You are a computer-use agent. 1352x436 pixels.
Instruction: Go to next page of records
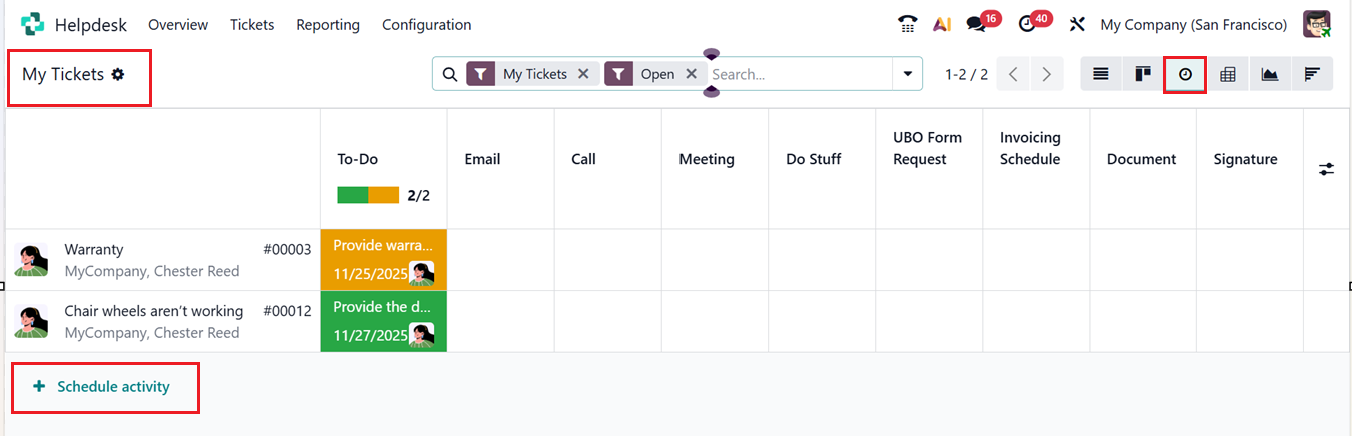1046,74
